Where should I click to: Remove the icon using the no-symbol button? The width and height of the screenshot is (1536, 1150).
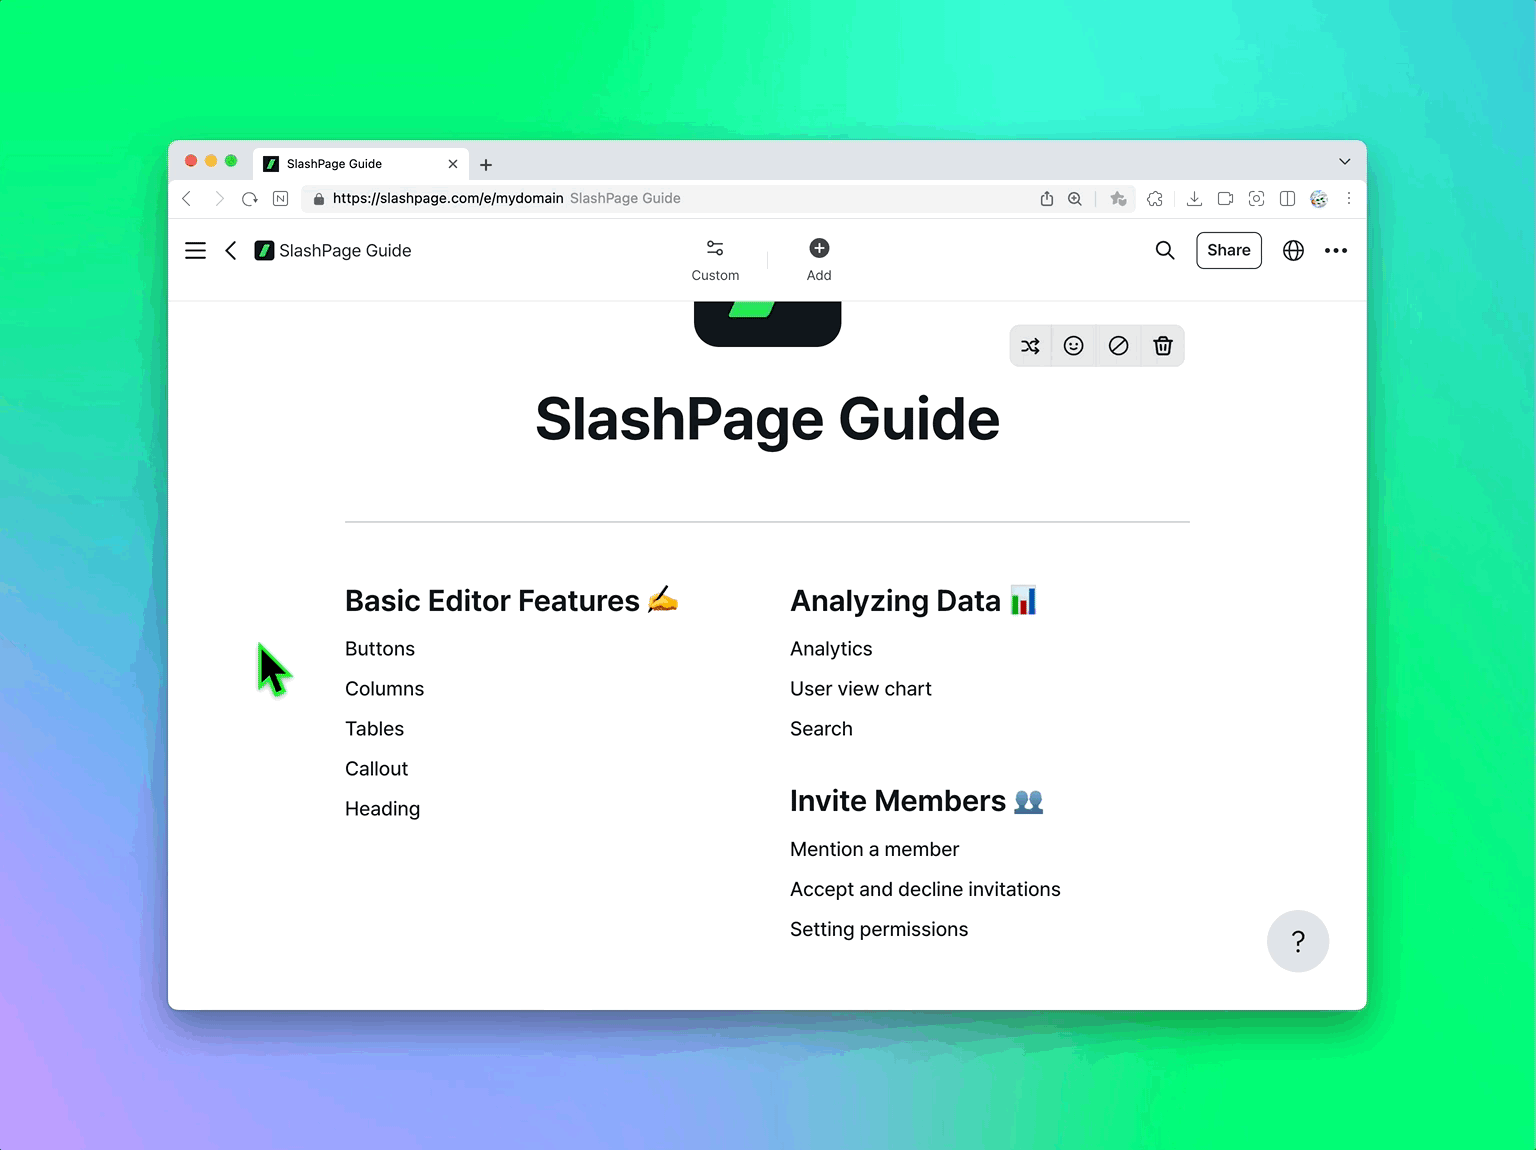(1119, 346)
